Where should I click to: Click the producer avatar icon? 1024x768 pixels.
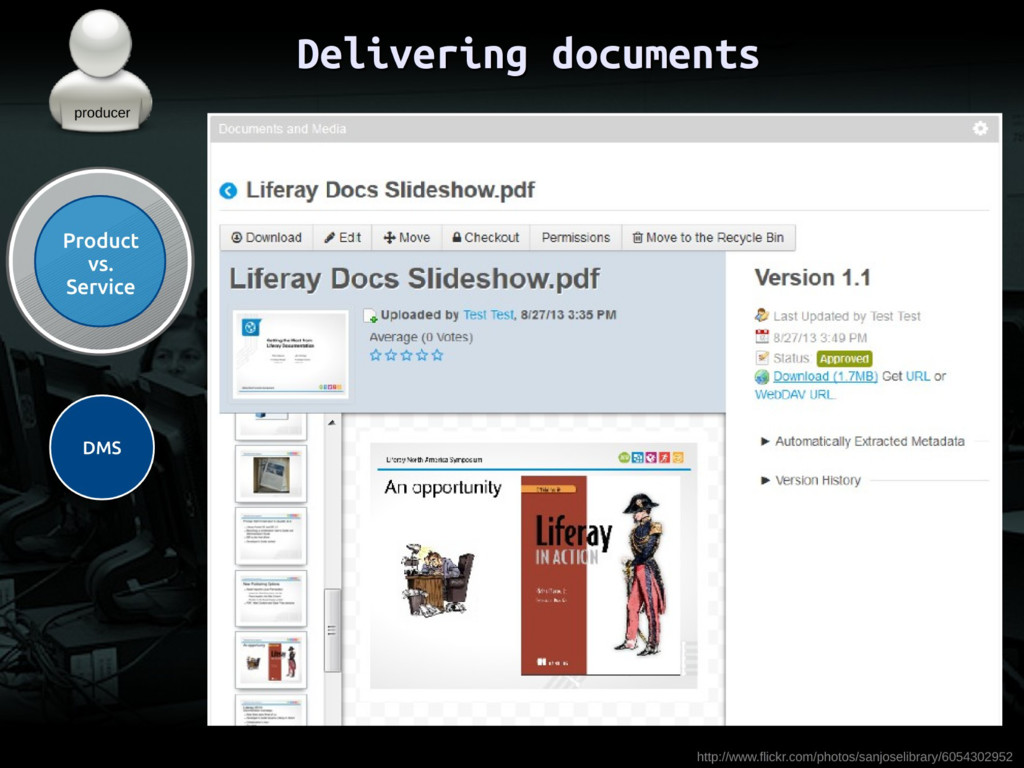(101, 71)
